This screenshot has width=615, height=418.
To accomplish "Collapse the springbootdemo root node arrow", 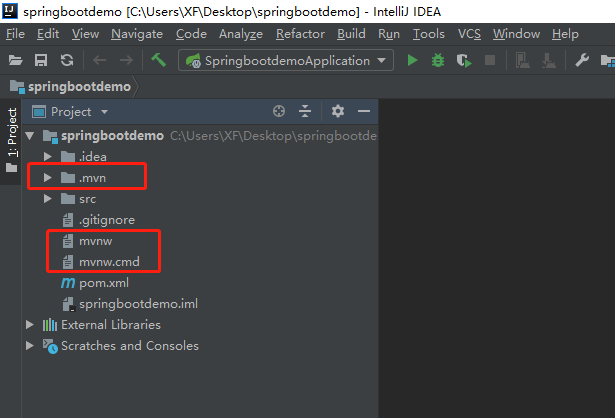I will tap(30, 136).
